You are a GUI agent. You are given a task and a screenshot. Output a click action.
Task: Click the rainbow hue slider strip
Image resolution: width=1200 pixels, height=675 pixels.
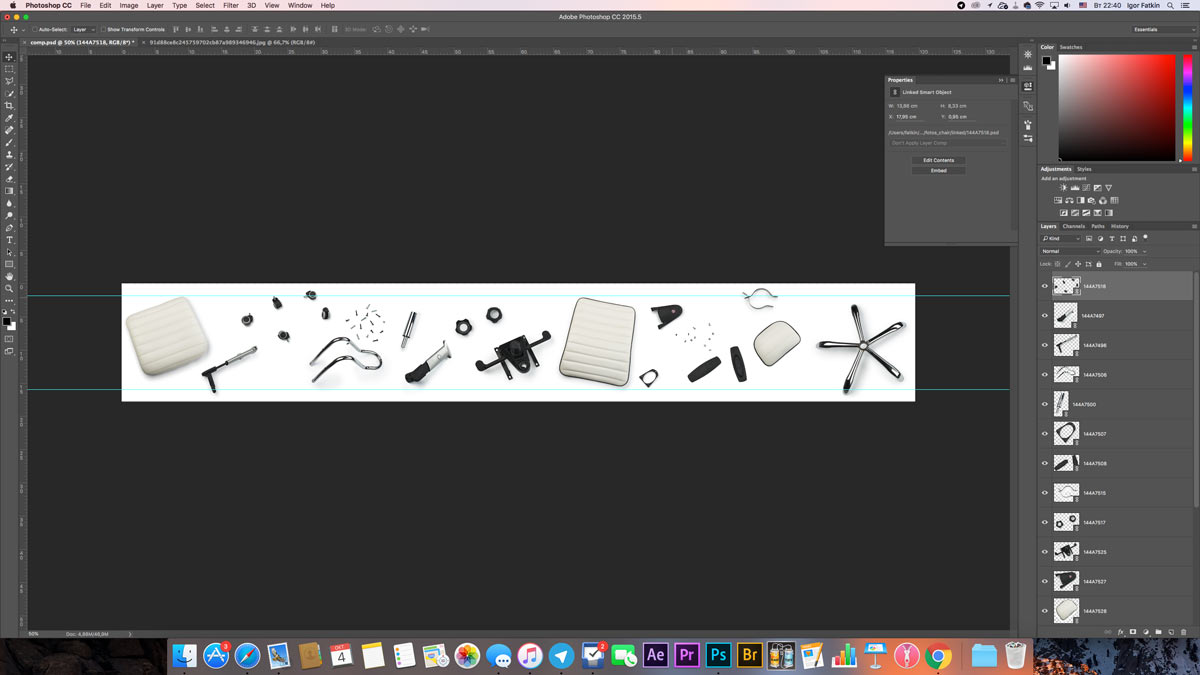click(1187, 107)
